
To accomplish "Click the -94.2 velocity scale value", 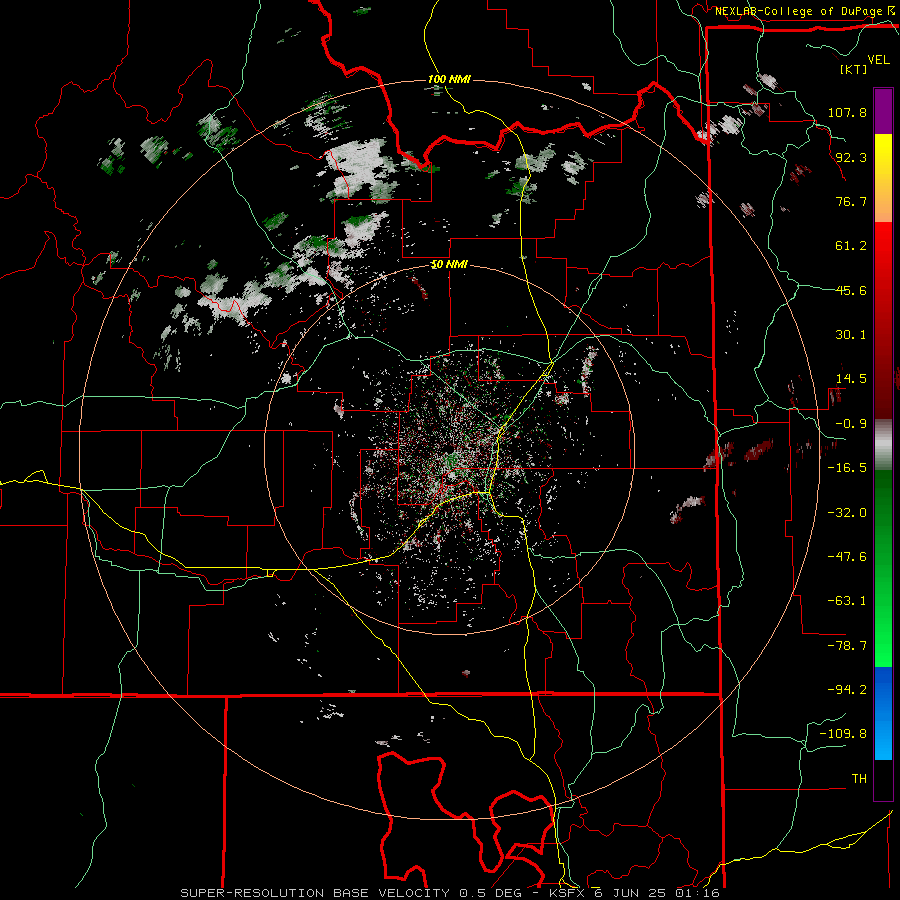I will click(x=847, y=690).
